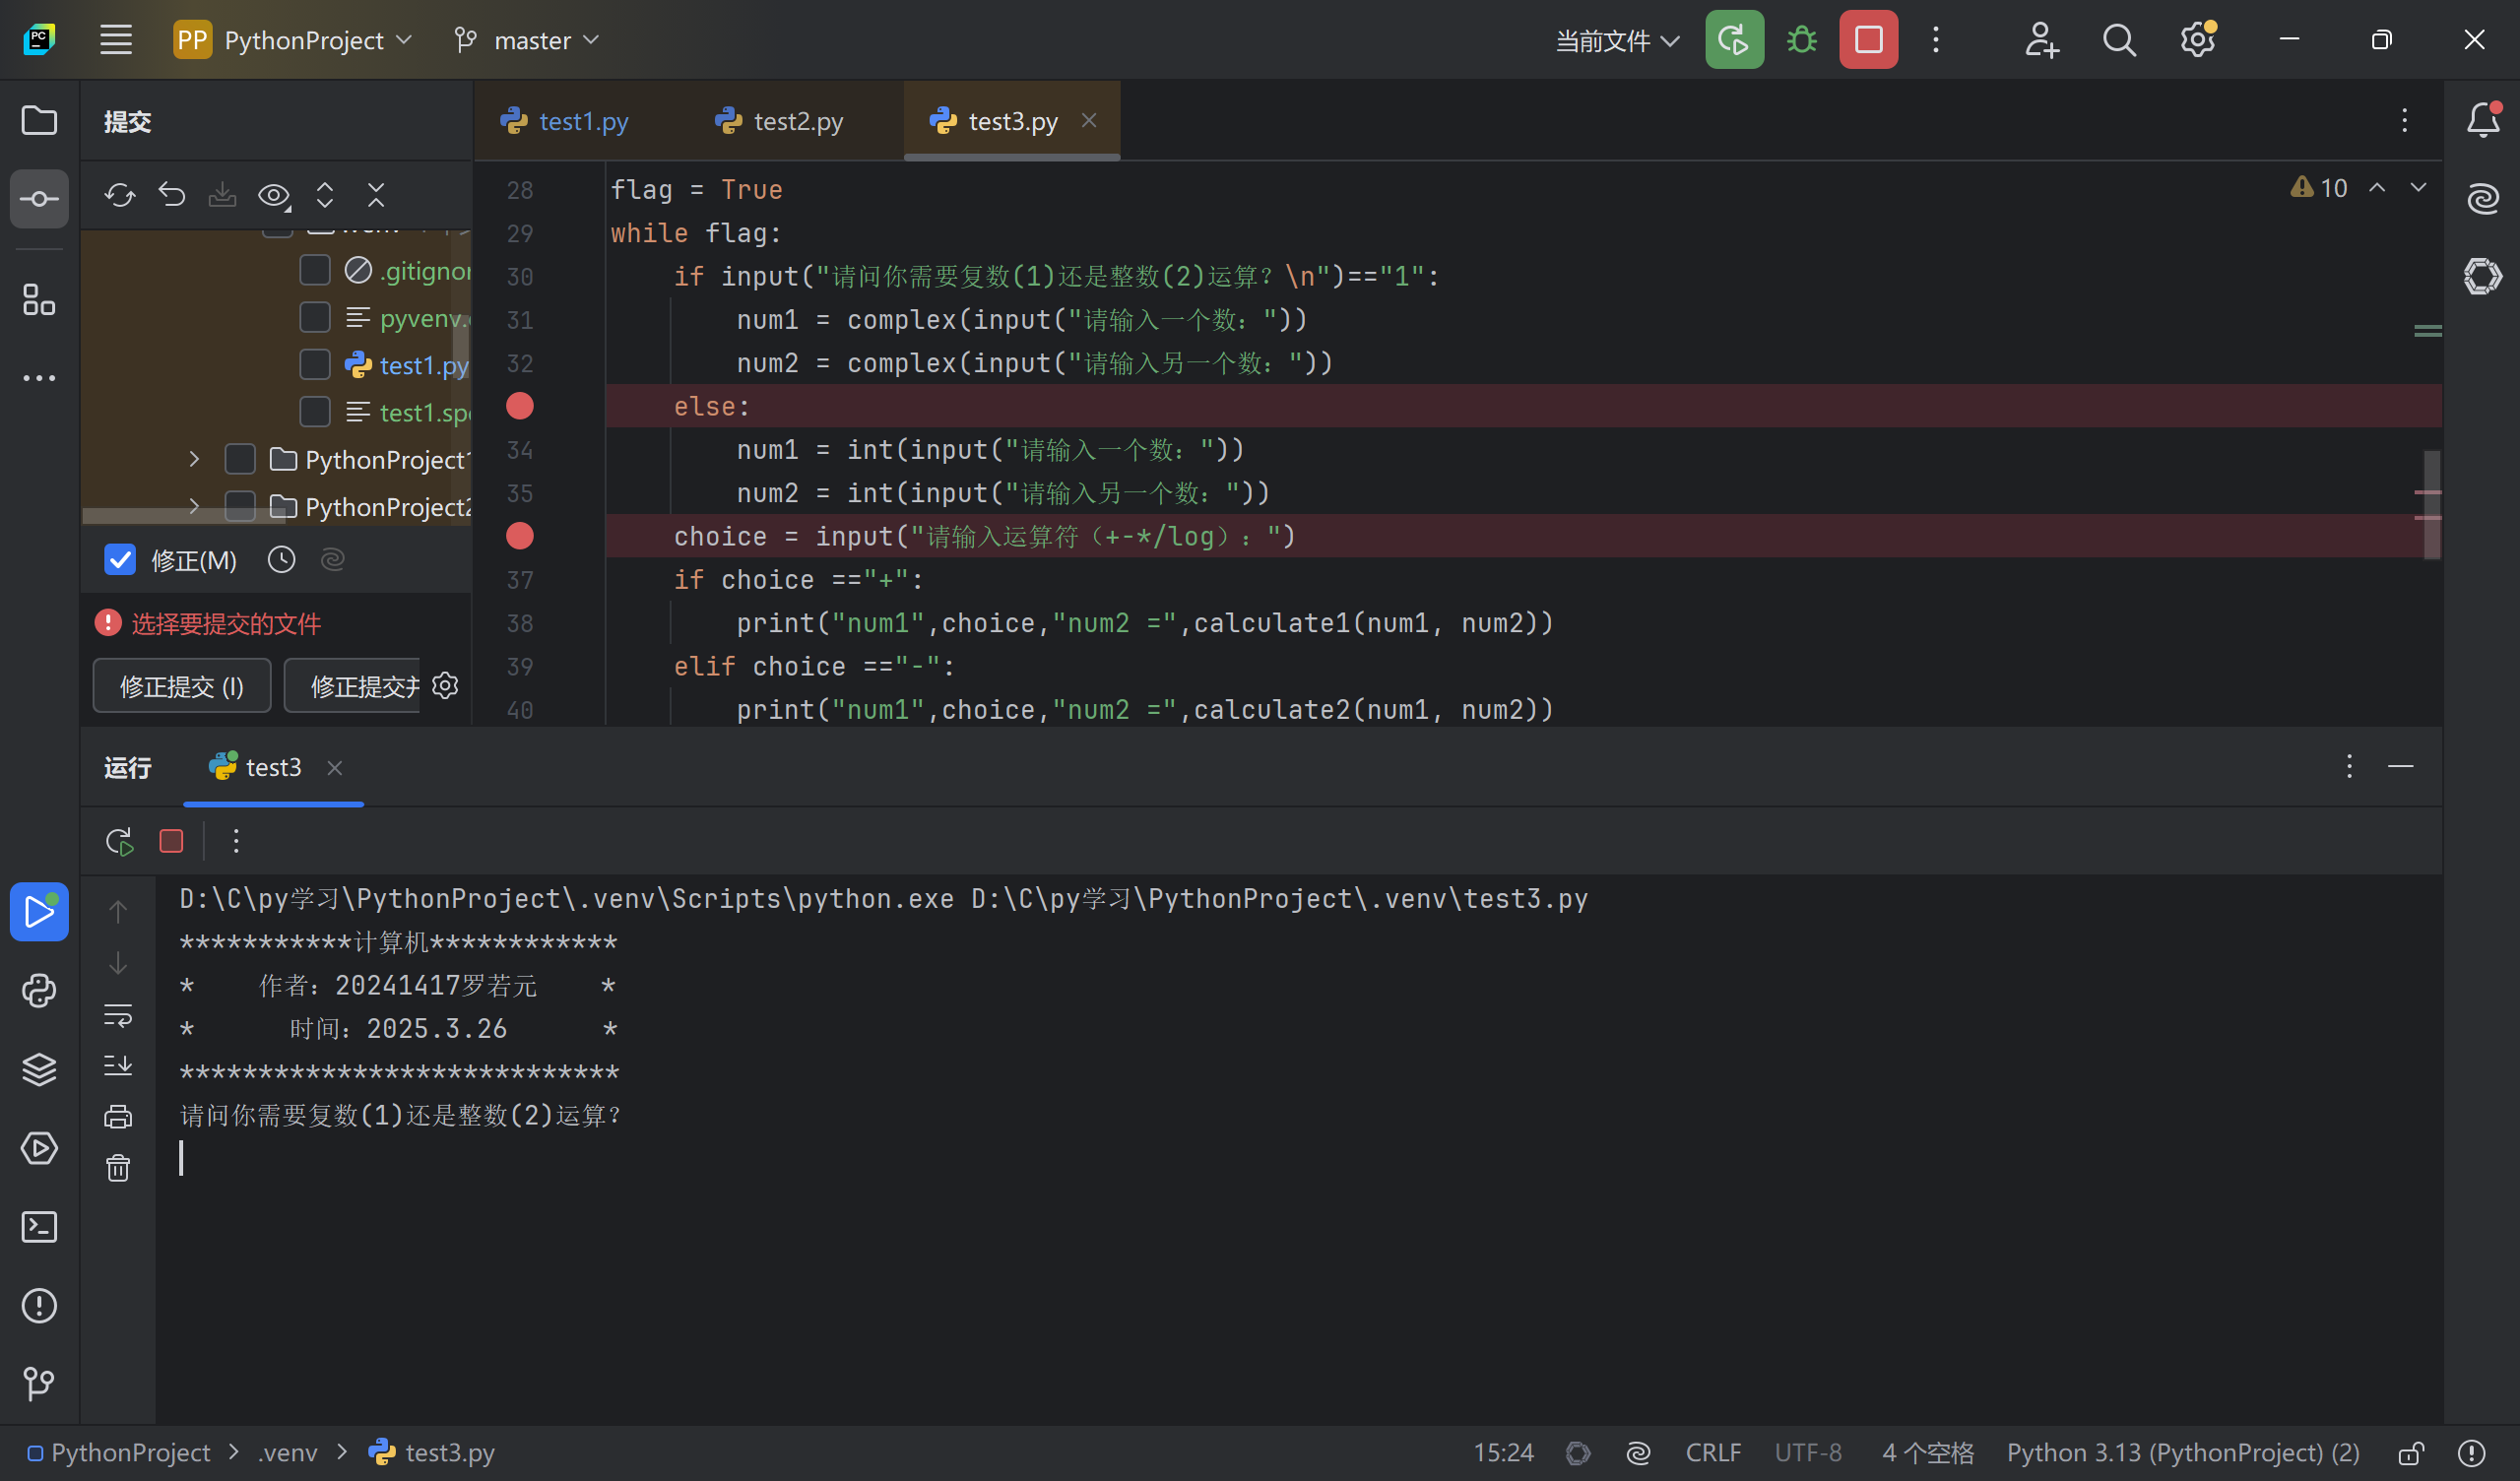Check the test1.py file checkbox
2520x1481 pixels.
pos(315,365)
